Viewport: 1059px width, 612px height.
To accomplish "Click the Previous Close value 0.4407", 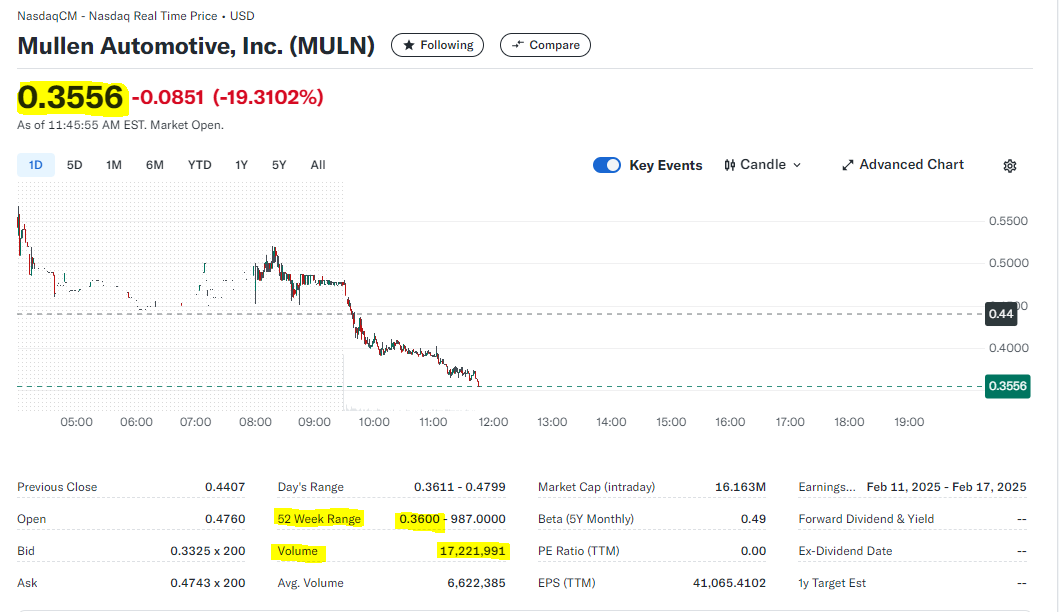I will click(225, 487).
